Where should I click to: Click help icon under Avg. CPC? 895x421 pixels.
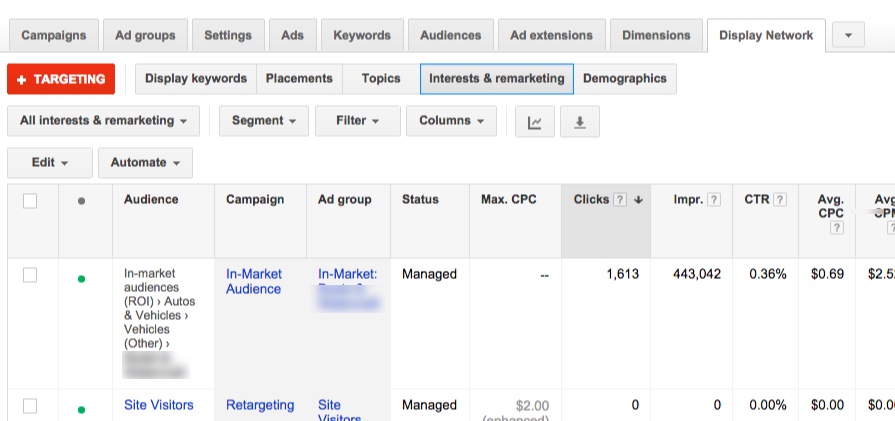click(x=836, y=228)
